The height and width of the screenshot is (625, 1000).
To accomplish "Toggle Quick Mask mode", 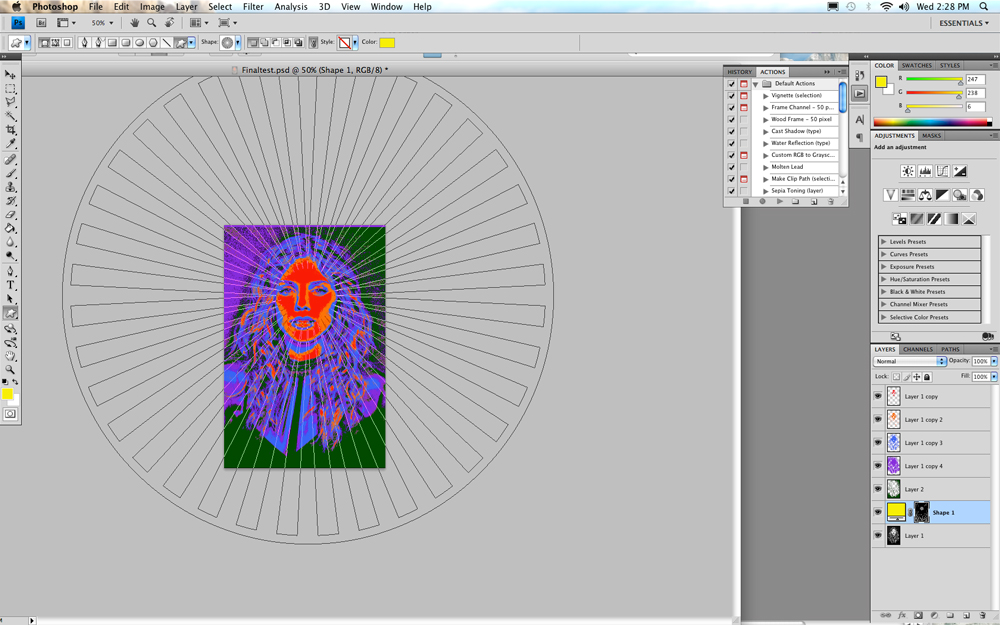I will [x=10, y=414].
